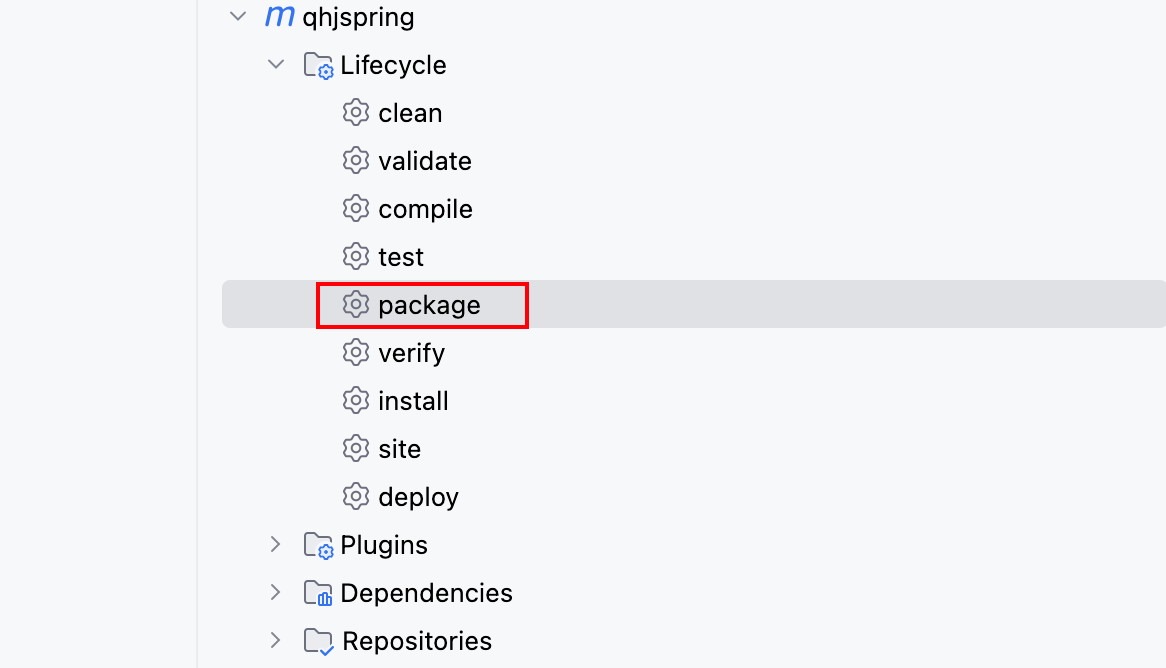Image resolution: width=1166 pixels, height=668 pixels.
Task: Select the site lifecycle phase
Action: coord(399,449)
